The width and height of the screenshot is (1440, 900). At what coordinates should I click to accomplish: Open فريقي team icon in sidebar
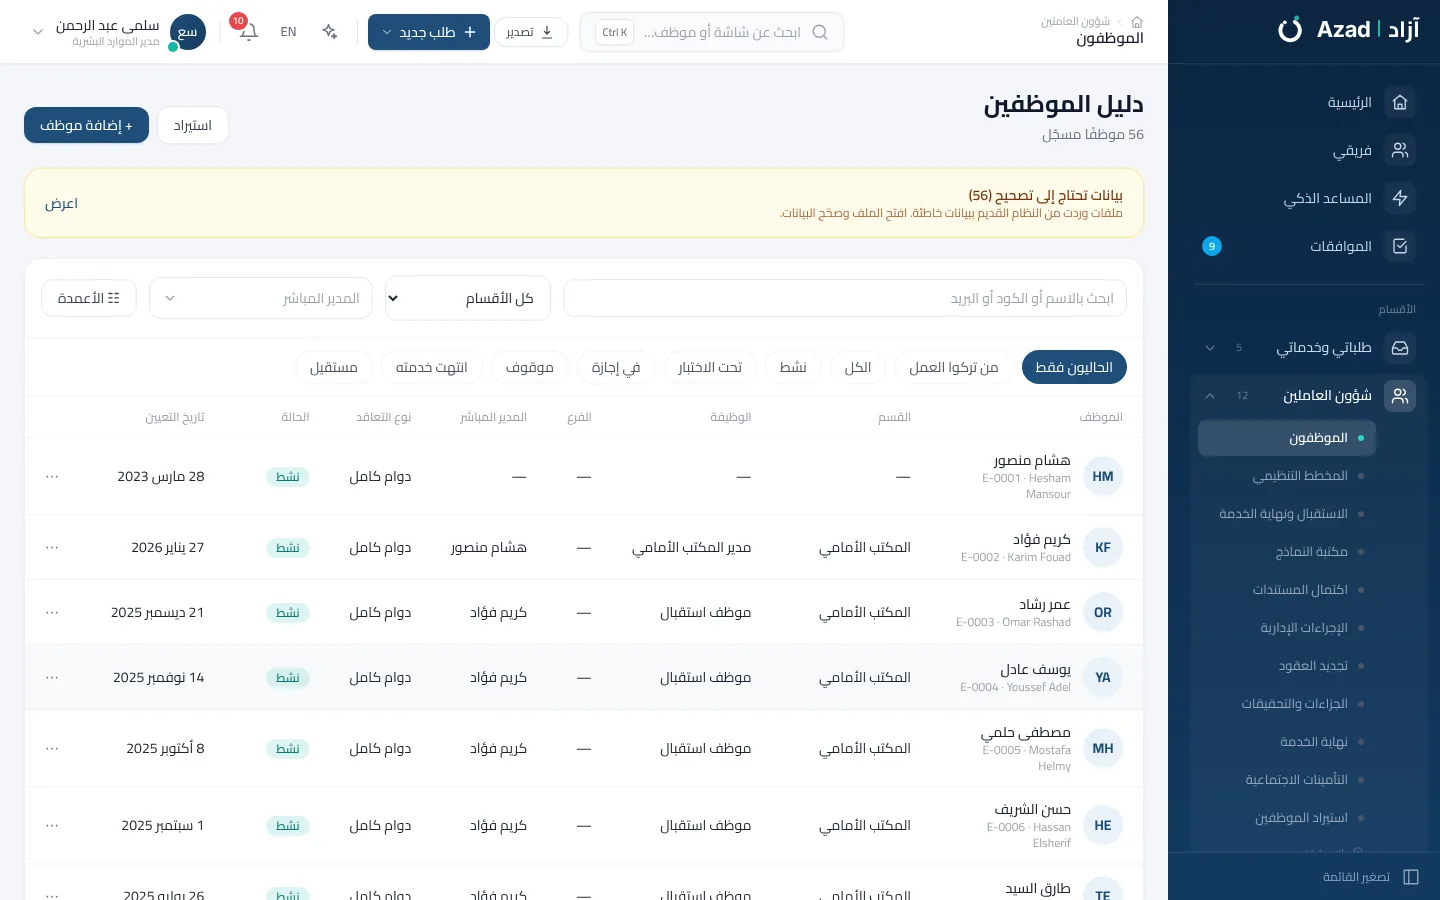pyautogui.click(x=1400, y=150)
